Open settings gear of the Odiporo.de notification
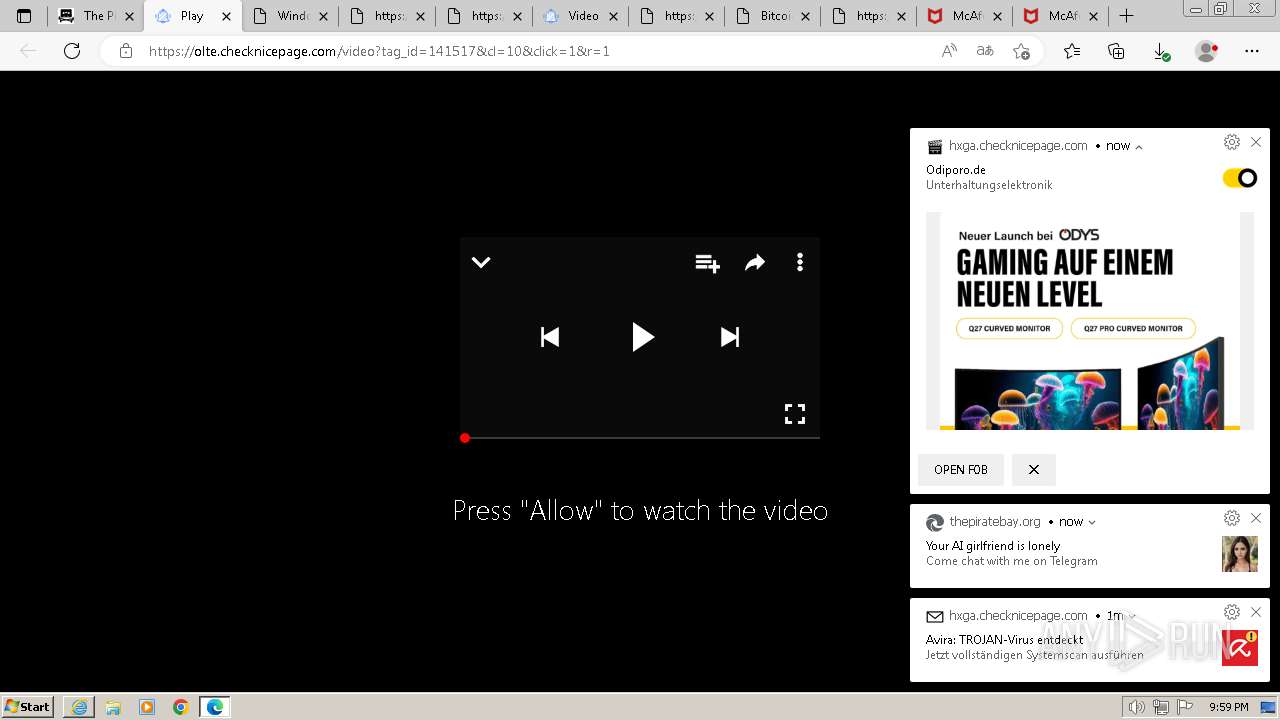Screen dimensions: 1280x720 1232,142
